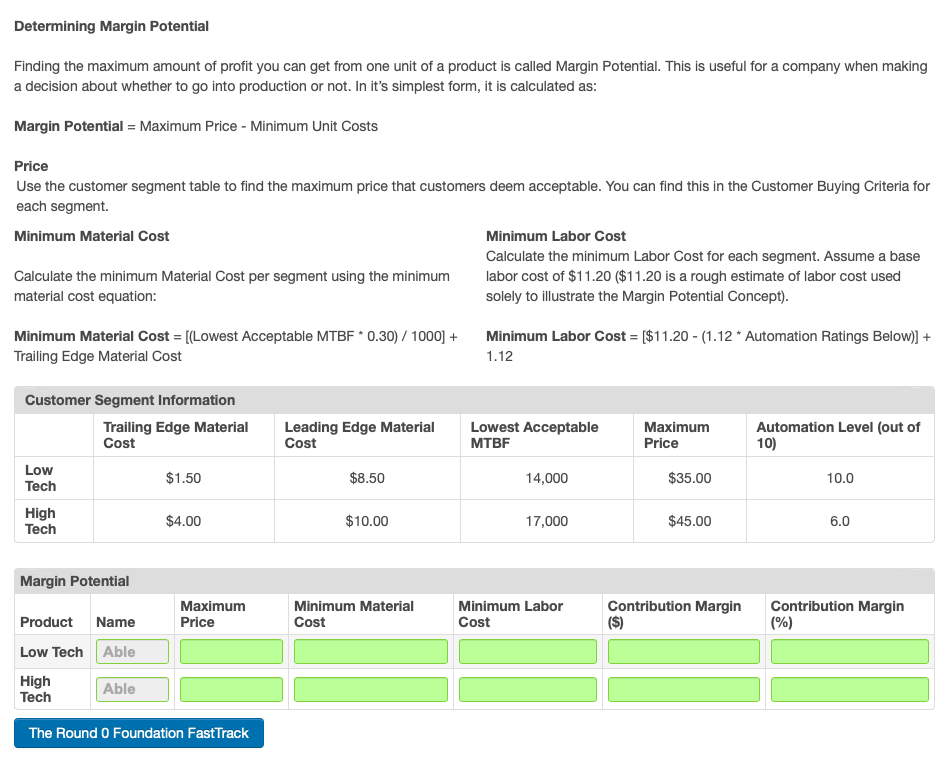
Task: Click the High Tech Minimum Material Cost field
Action: 370,689
